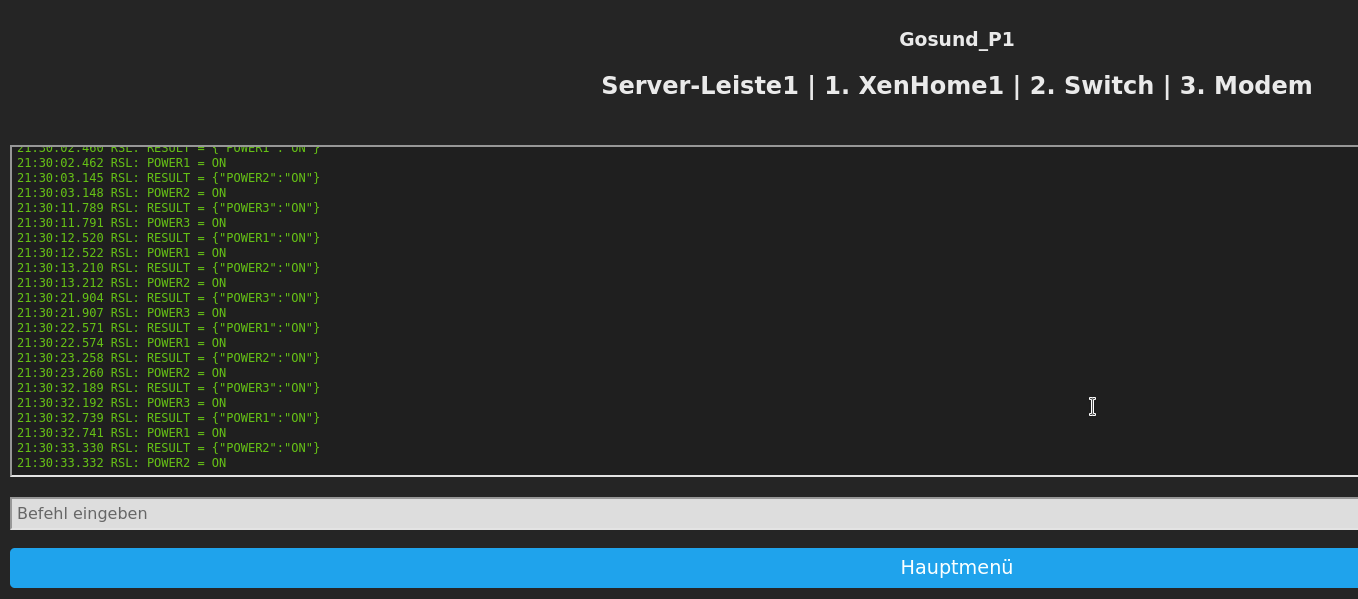Image resolution: width=1358 pixels, height=599 pixels.
Task: Click the last log line at 21:30:33.332
Action: tap(120, 462)
